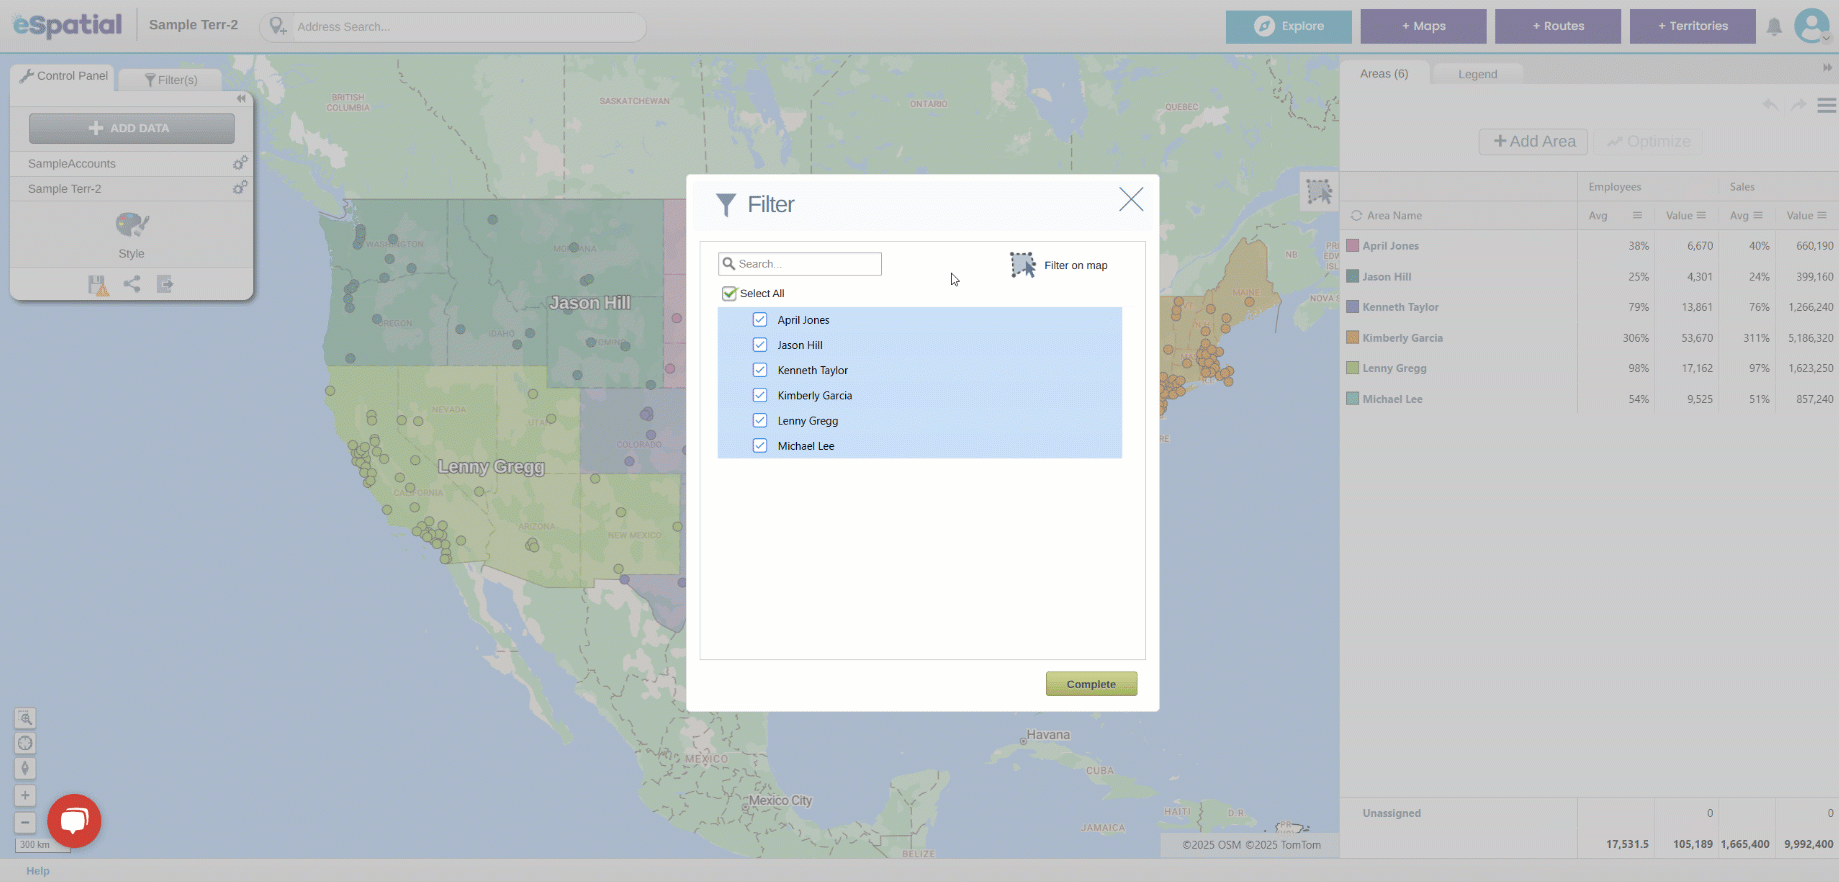The width and height of the screenshot is (1839, 882).
Task: Switch to the Areas (6) tab
Action: tap(1384, 74)
